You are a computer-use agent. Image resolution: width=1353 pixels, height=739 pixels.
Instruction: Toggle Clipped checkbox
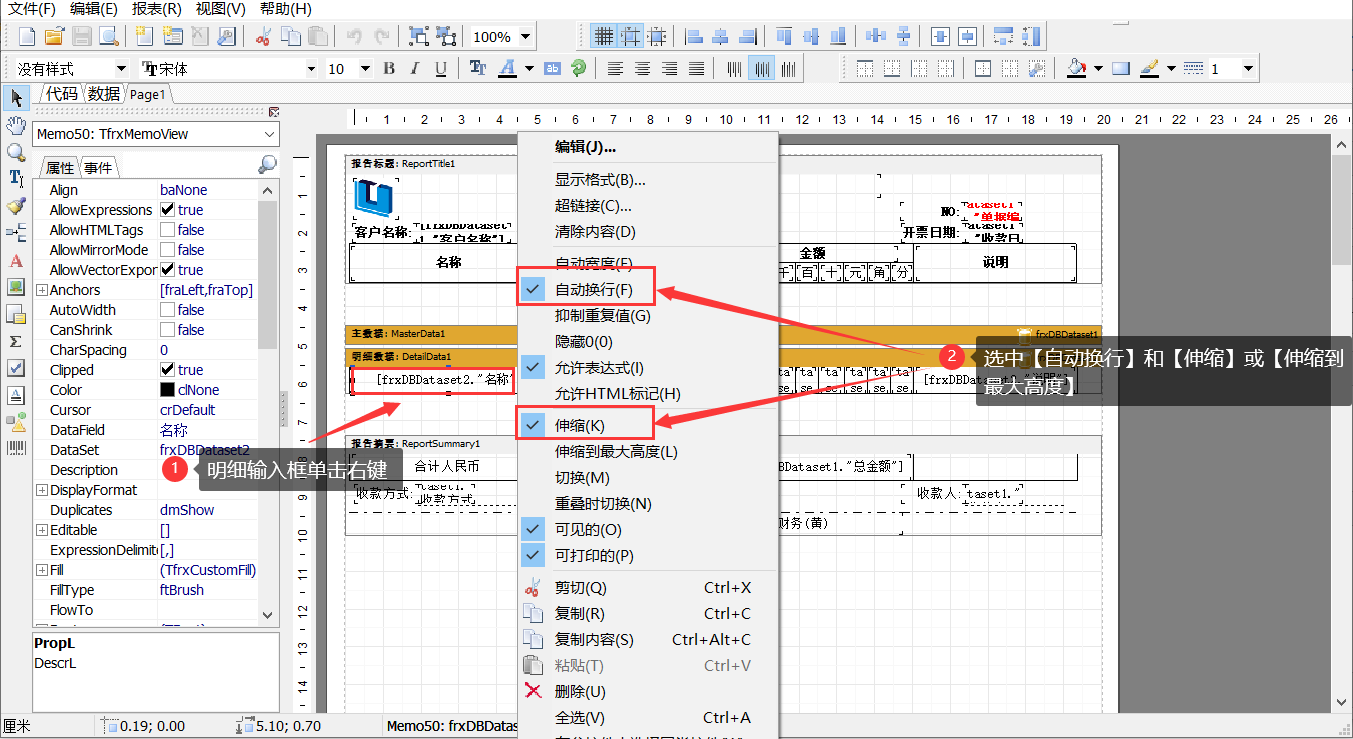(x=168, y=370)
